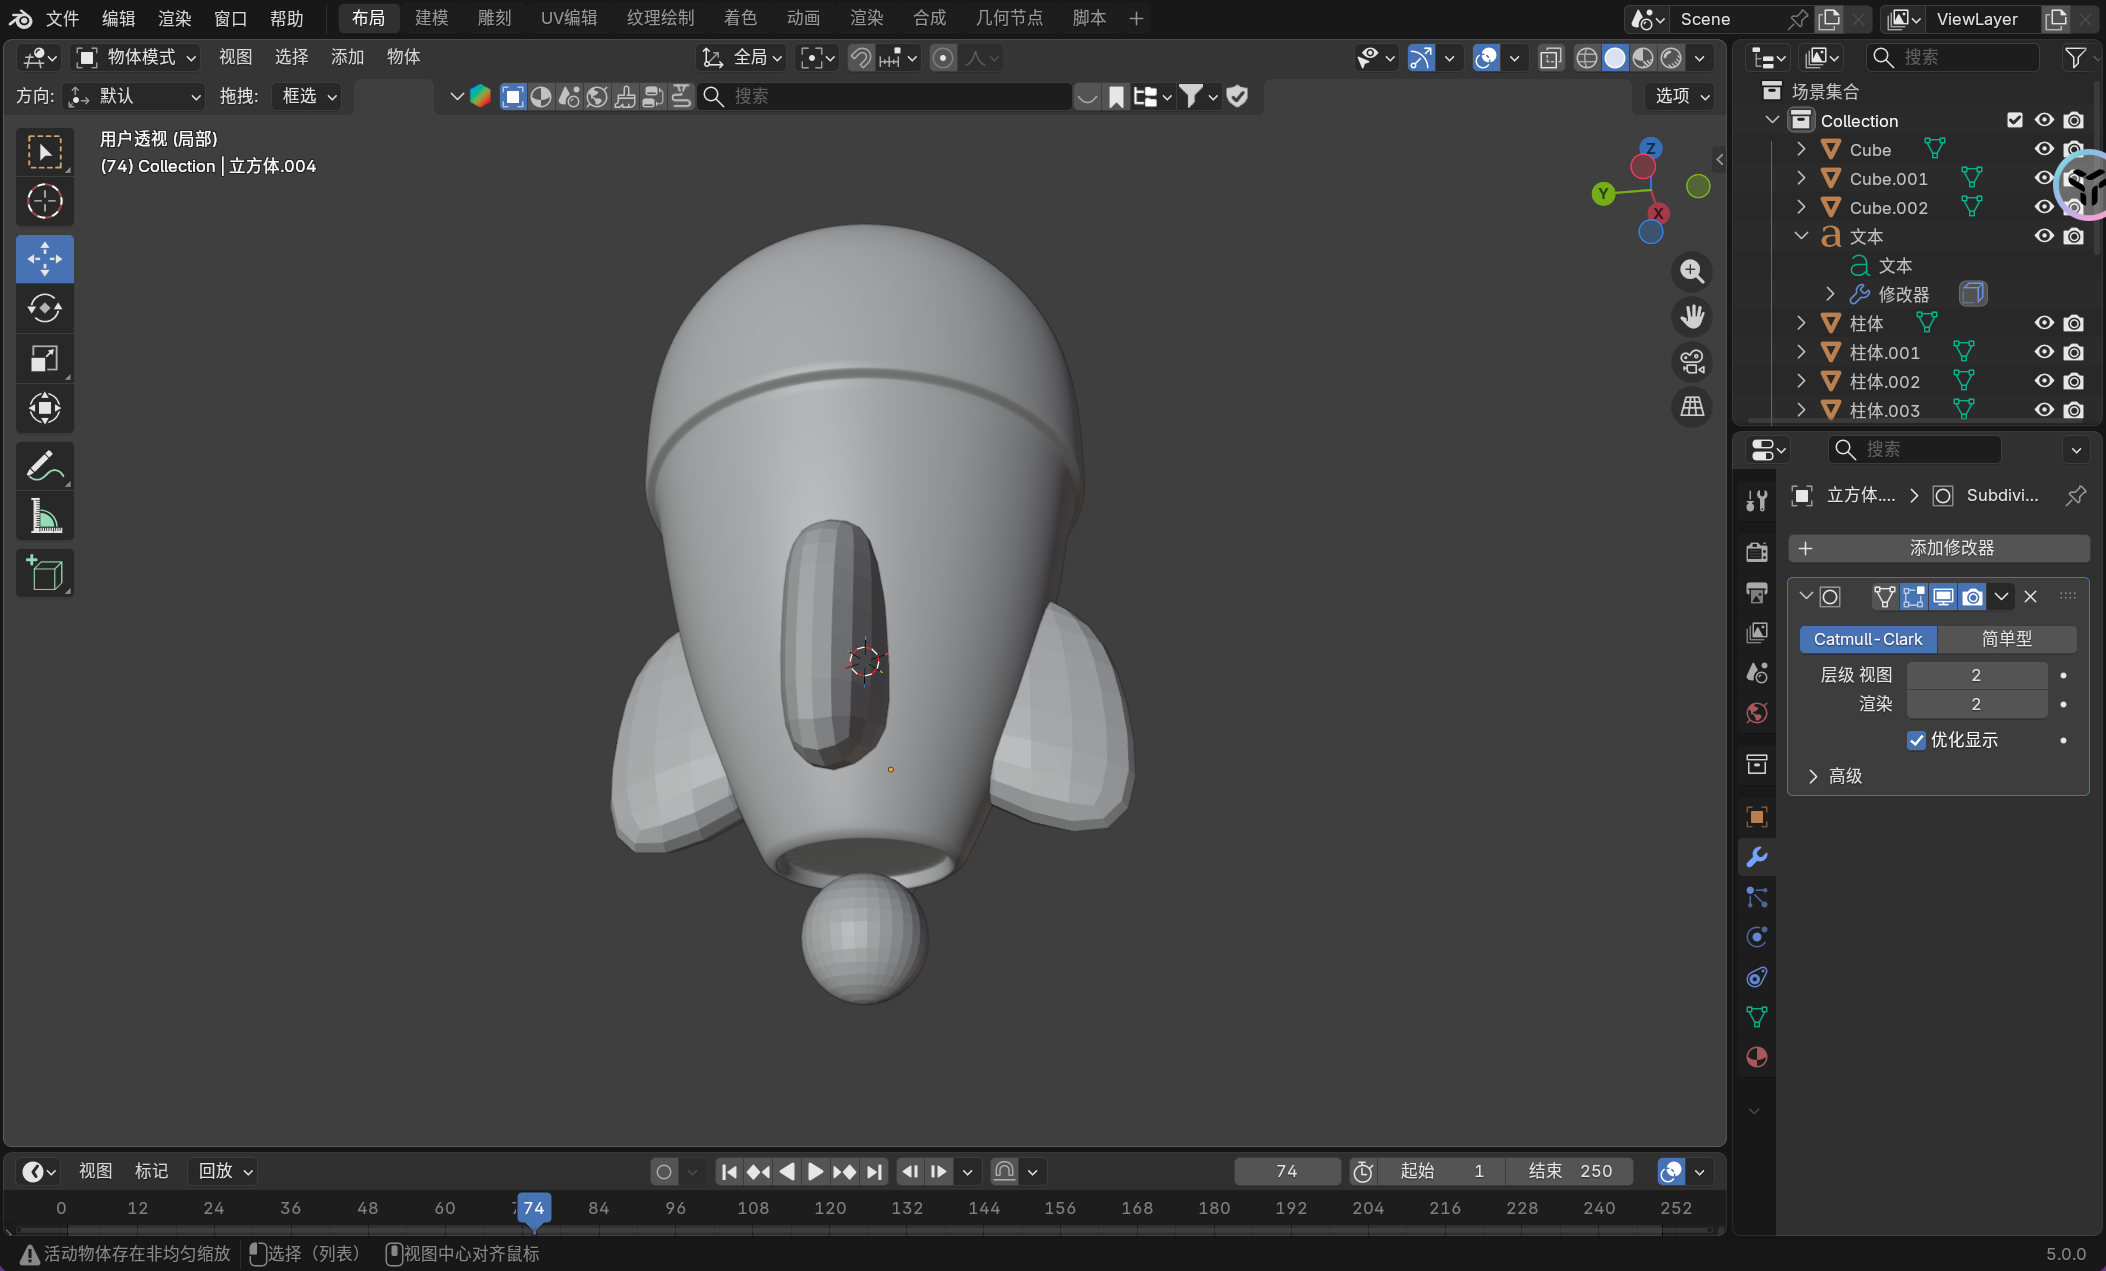Select the Measure ruler tool

44,516
